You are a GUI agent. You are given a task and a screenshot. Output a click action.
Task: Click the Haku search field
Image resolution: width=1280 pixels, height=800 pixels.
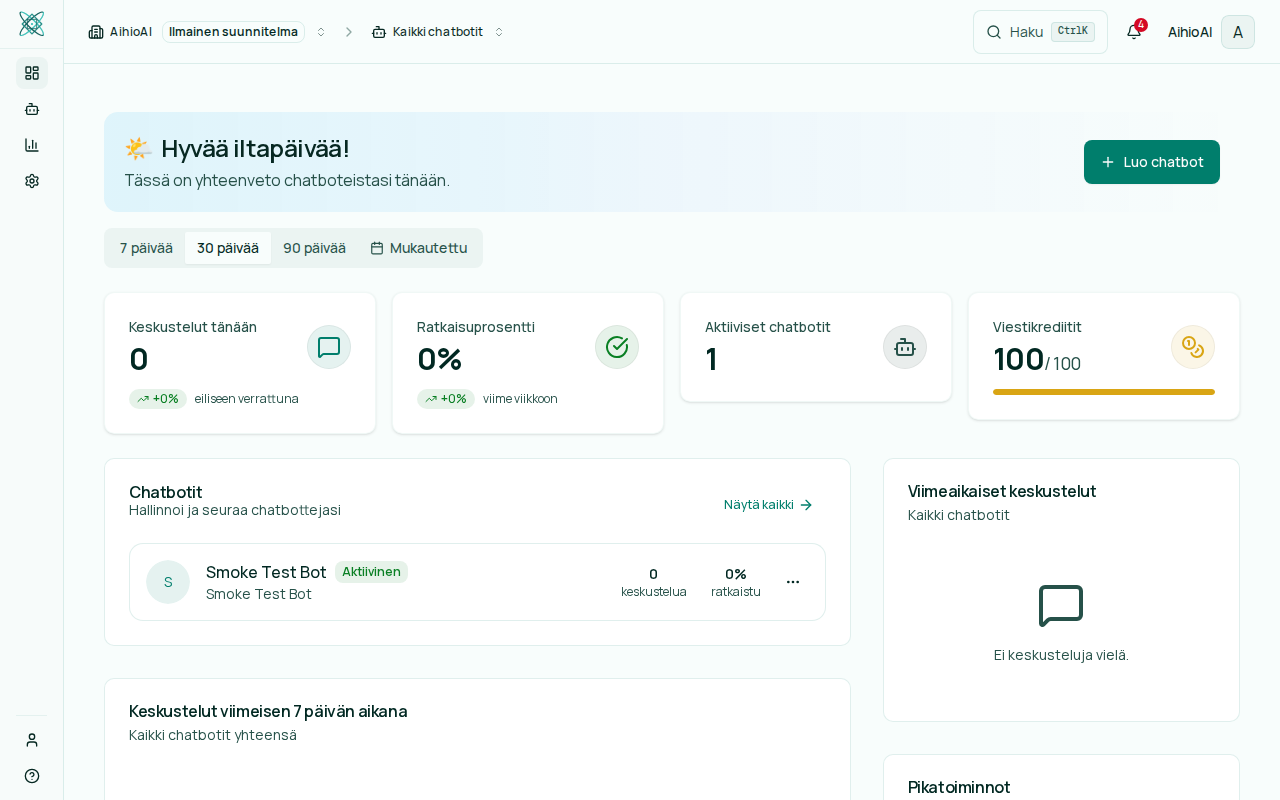(1039, 32)
